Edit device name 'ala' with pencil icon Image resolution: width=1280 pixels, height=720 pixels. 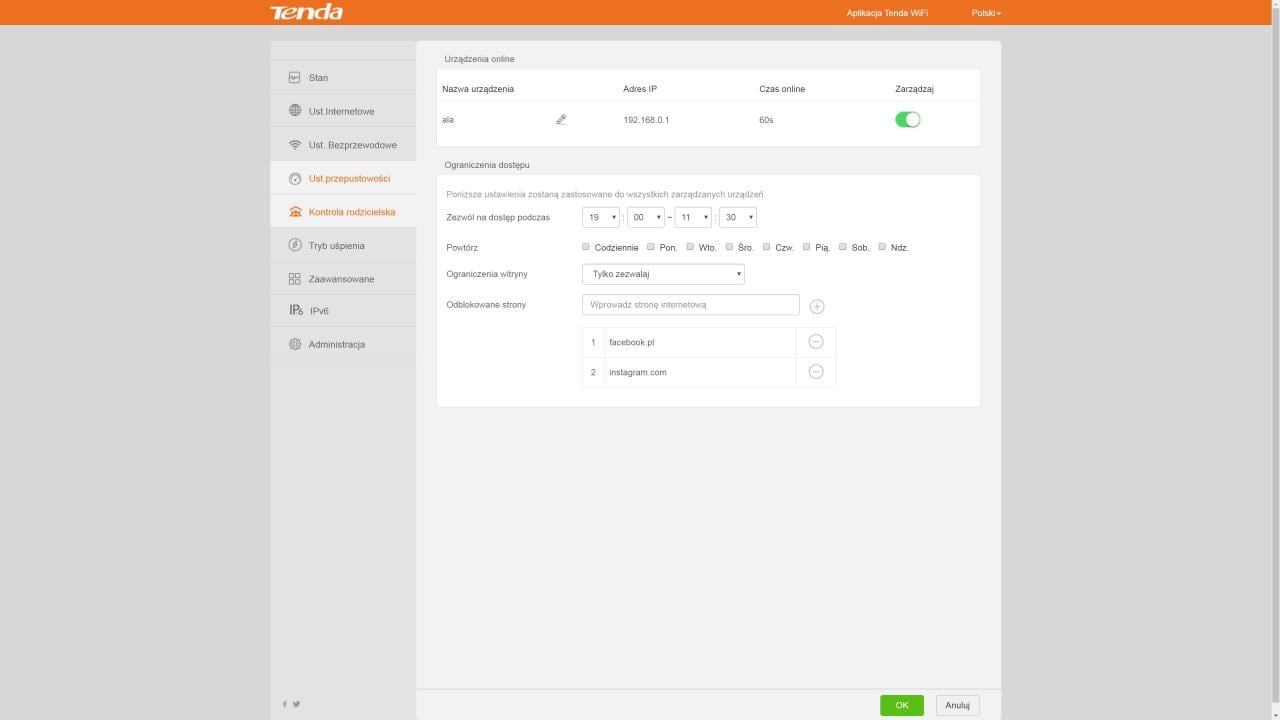[x=561, y=120]
